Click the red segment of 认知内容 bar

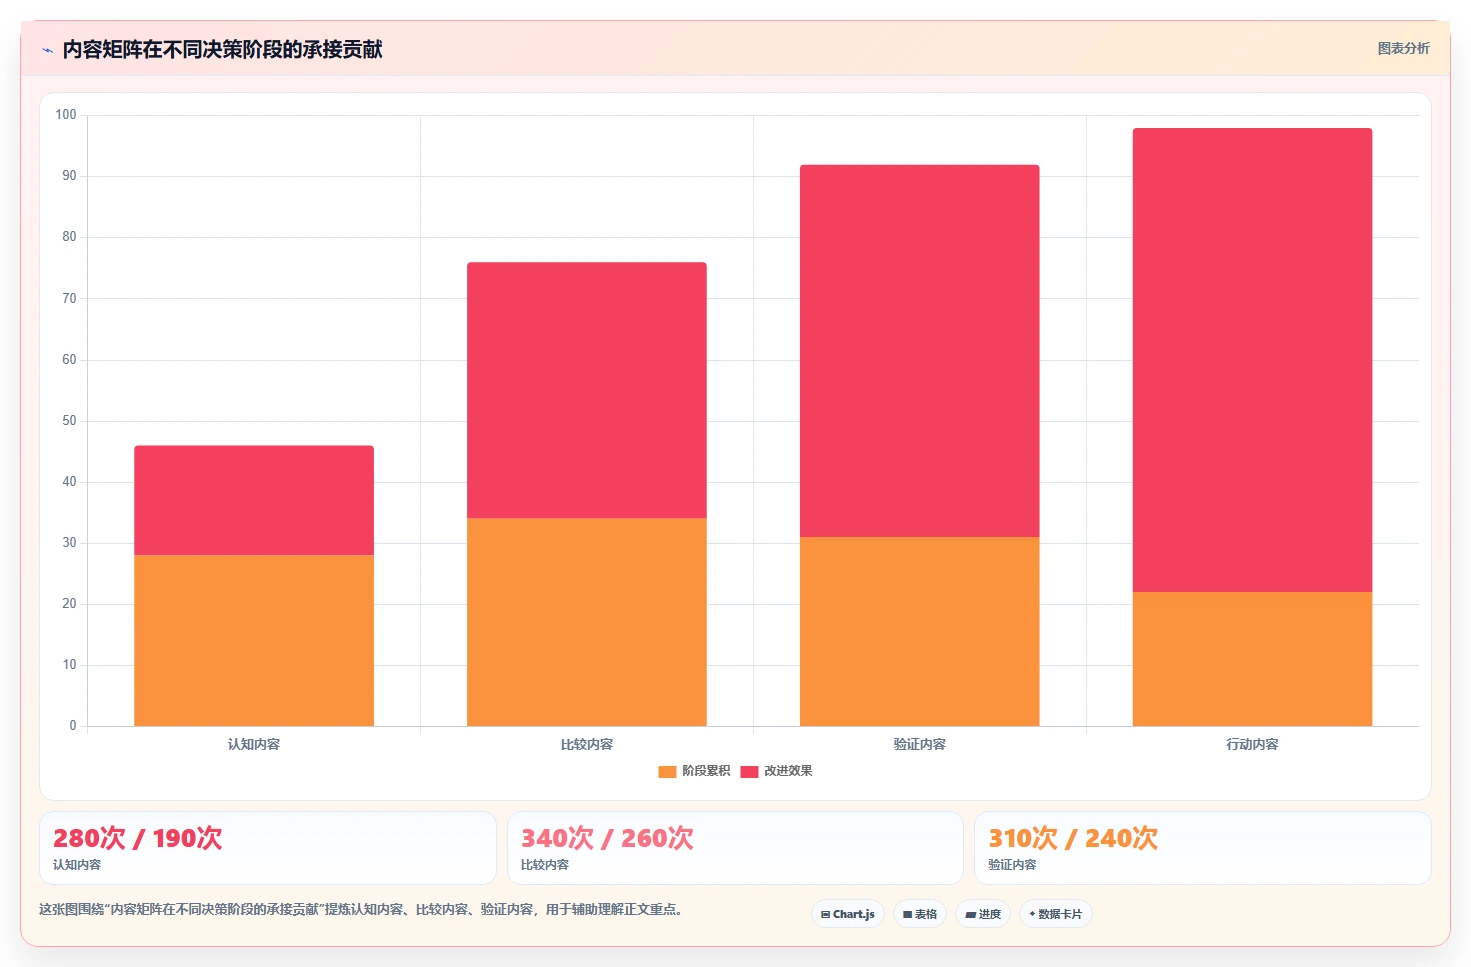point(254,500)
